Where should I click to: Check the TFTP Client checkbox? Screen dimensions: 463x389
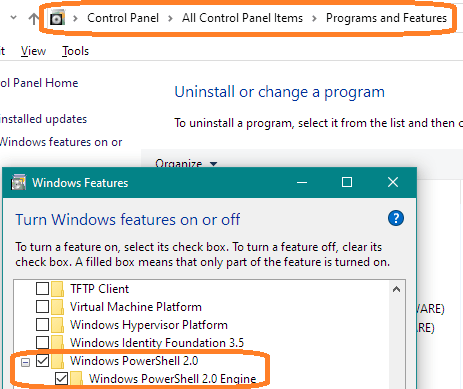tap(42, 289)
